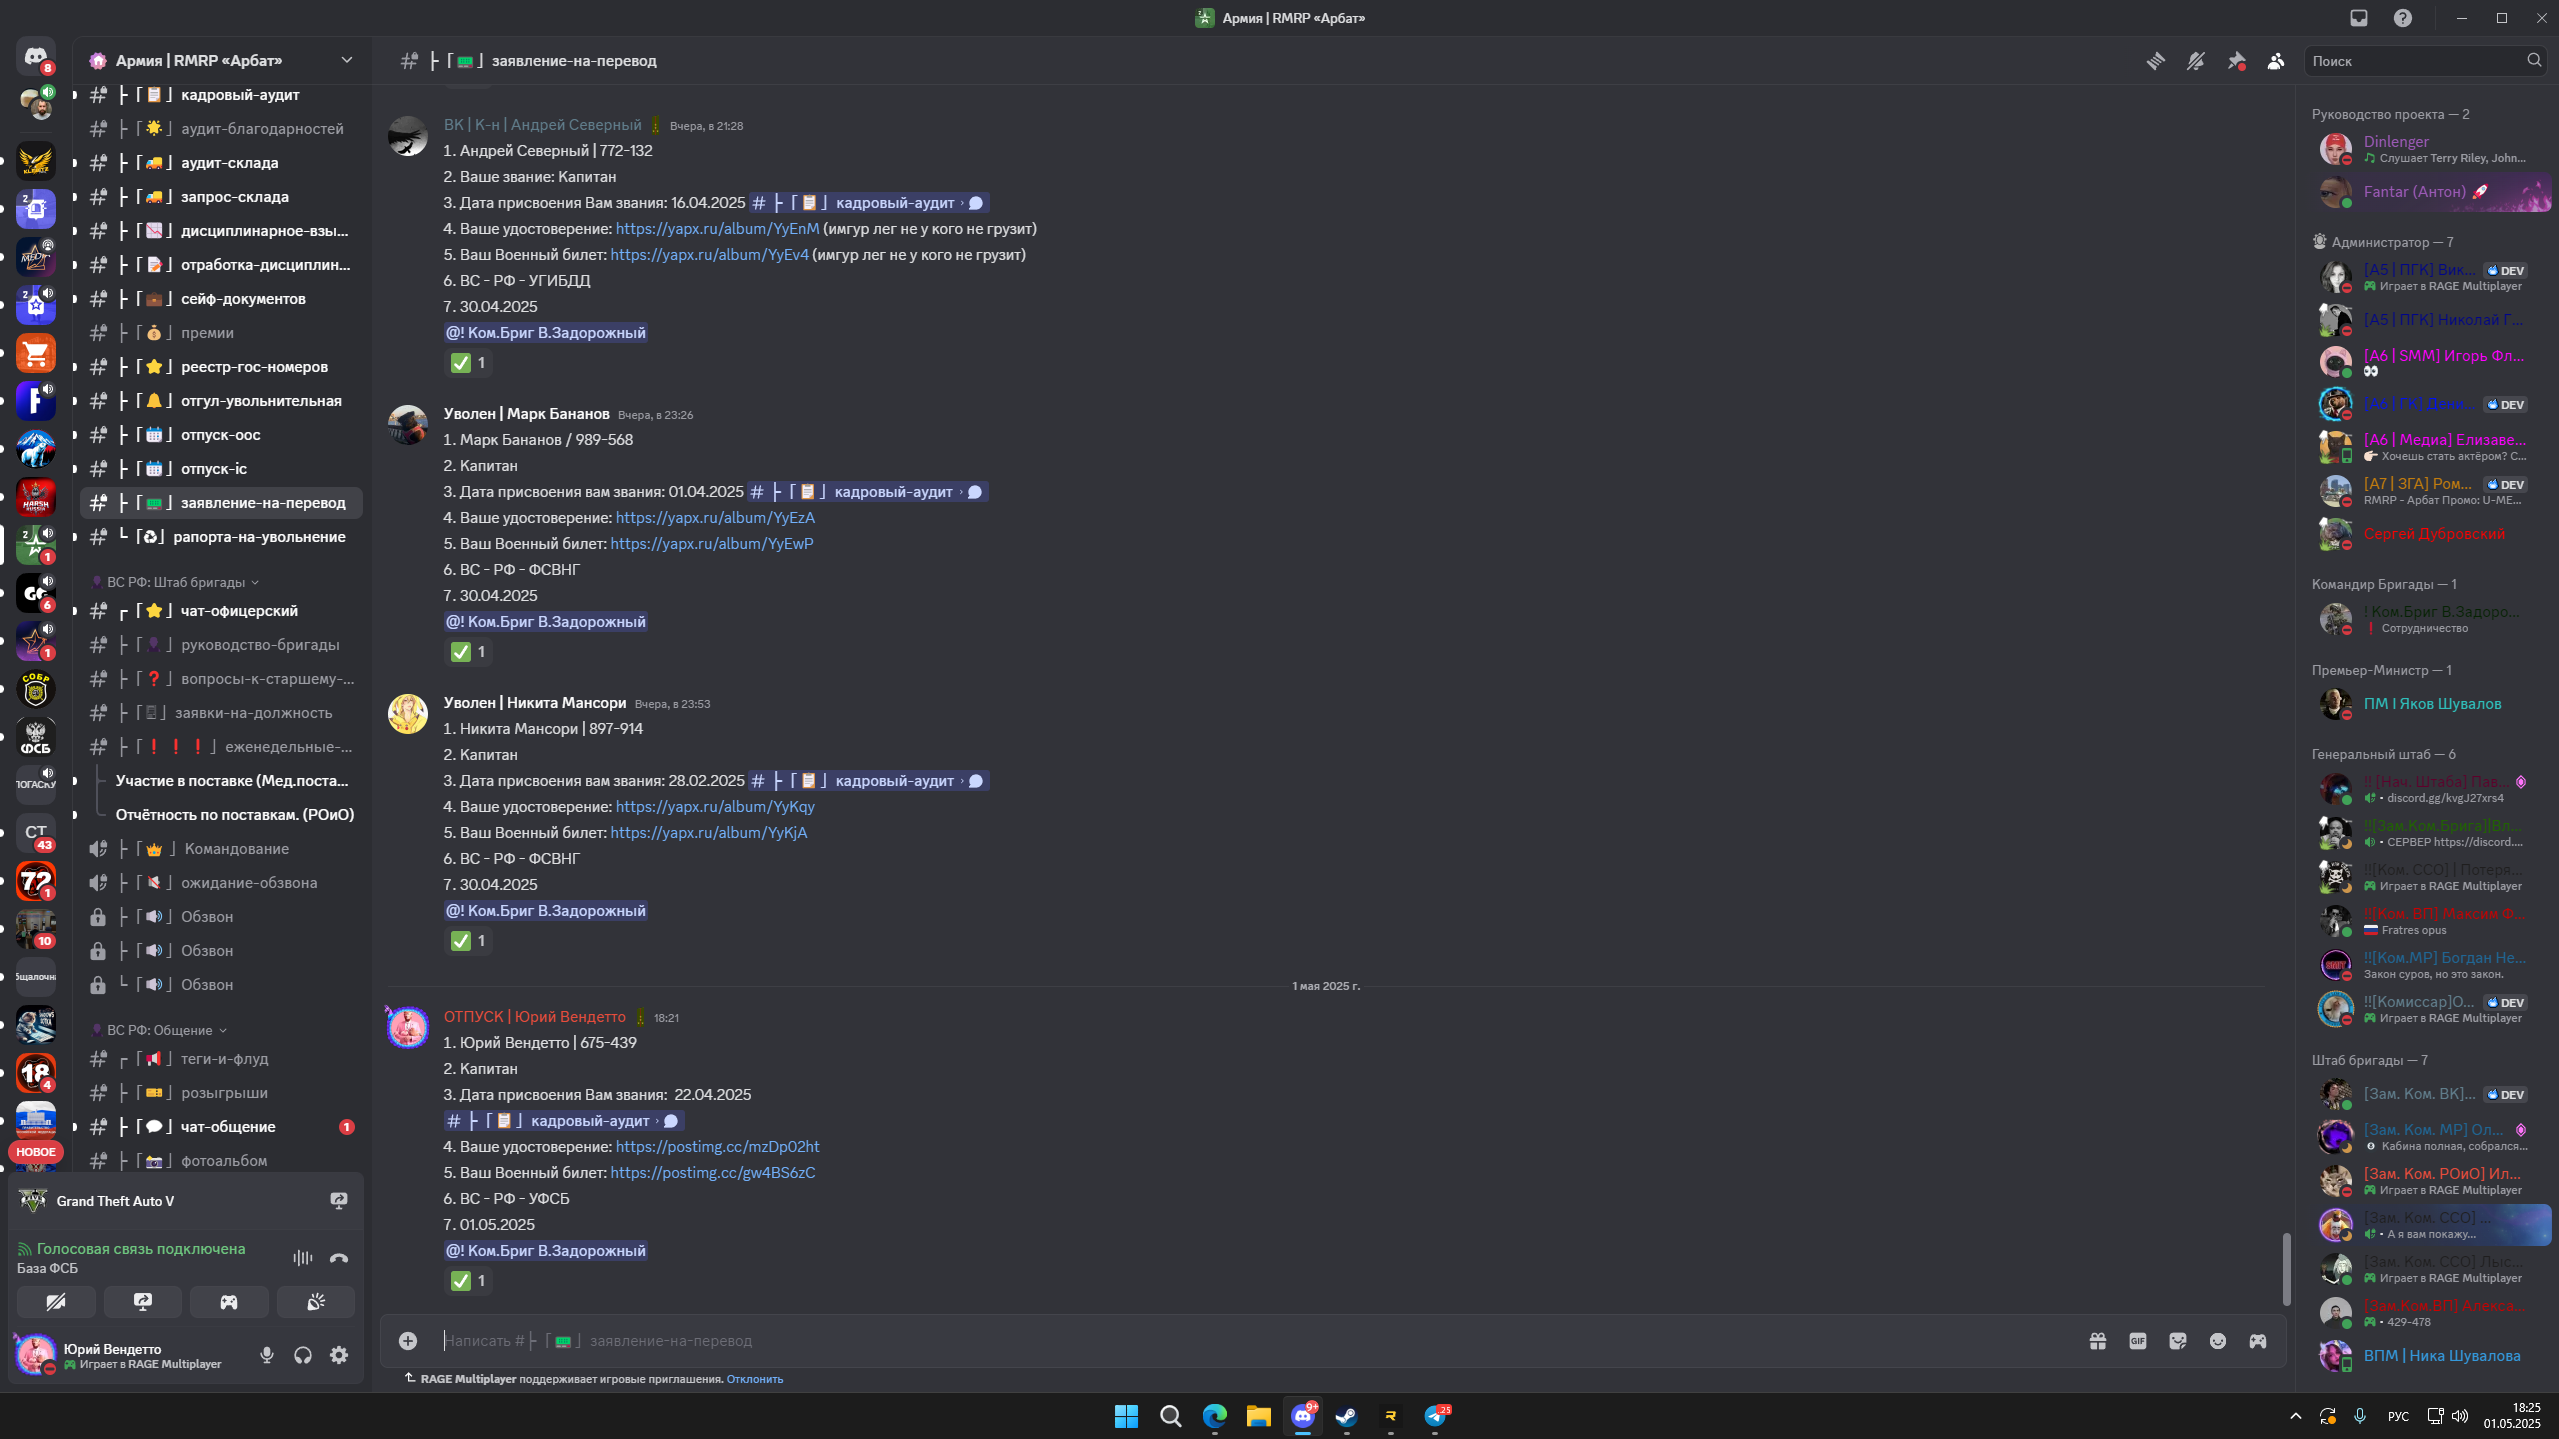Open the рапорта-на-увольнение channel
2559x1439 pixels.
click(221, 537)
